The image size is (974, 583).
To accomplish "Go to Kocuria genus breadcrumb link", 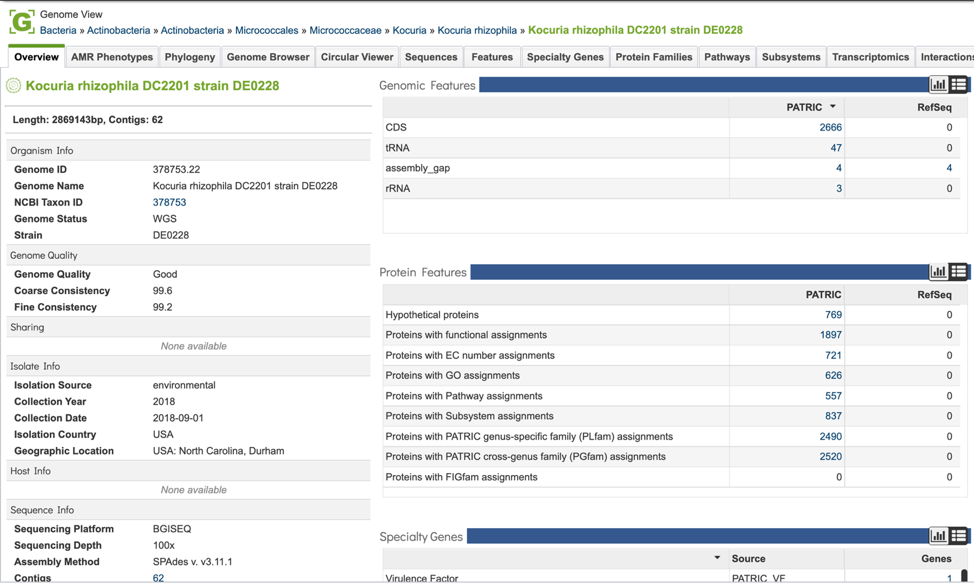I will click(409, 30).
